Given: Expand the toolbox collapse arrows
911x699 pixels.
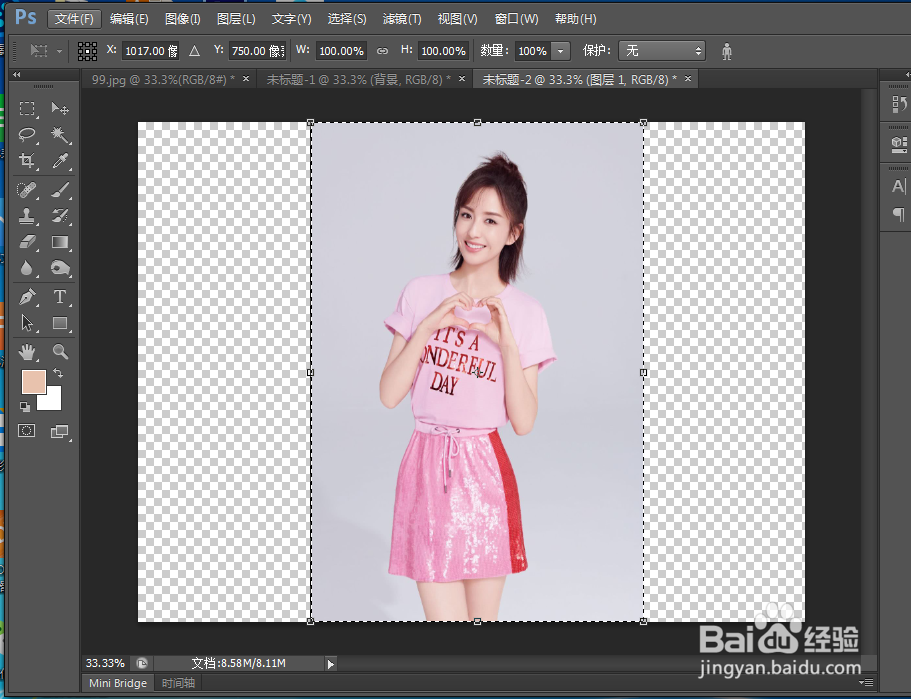Looking at the screenshot, I should pos(17,74).
